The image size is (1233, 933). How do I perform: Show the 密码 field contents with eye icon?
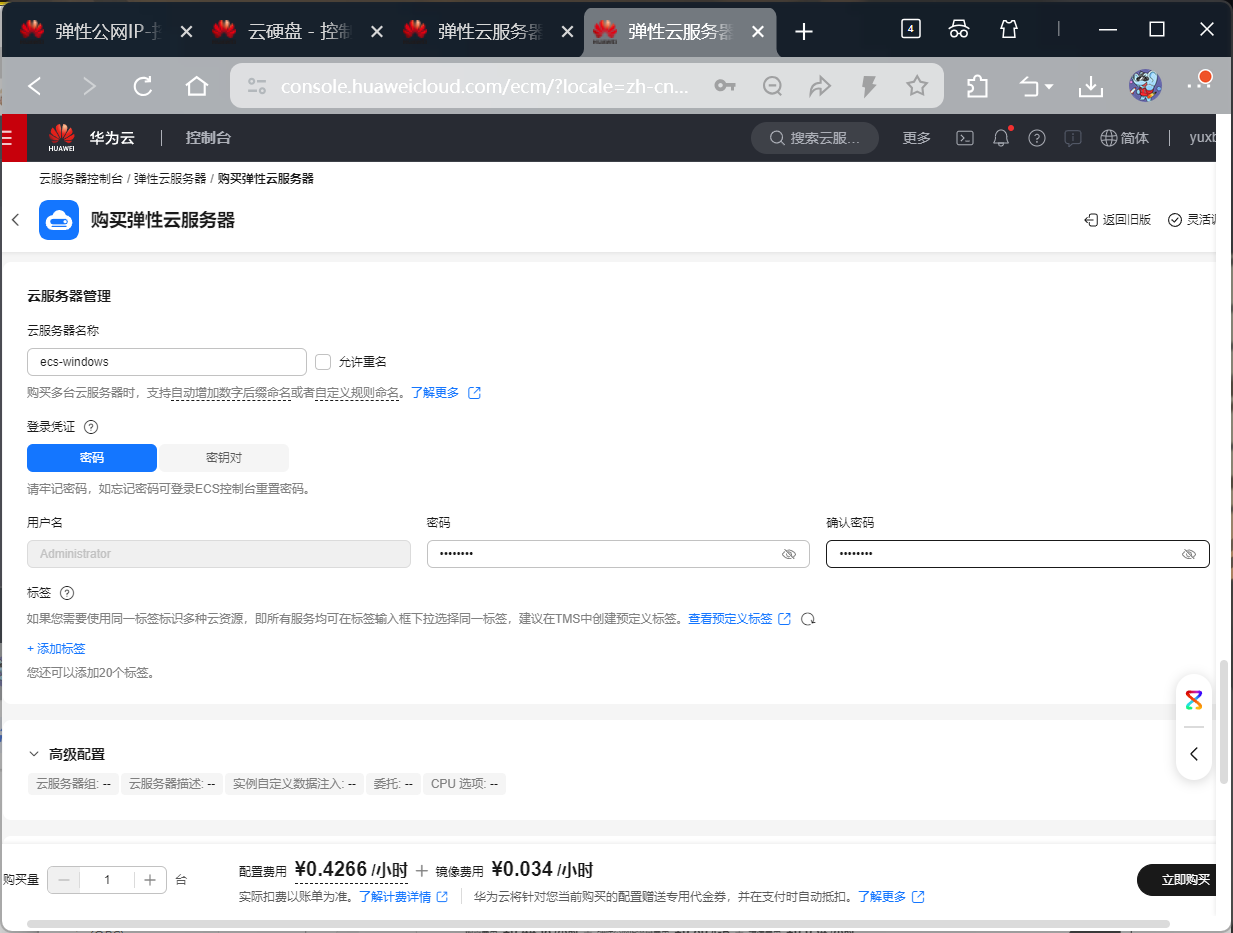pos(789,554)
